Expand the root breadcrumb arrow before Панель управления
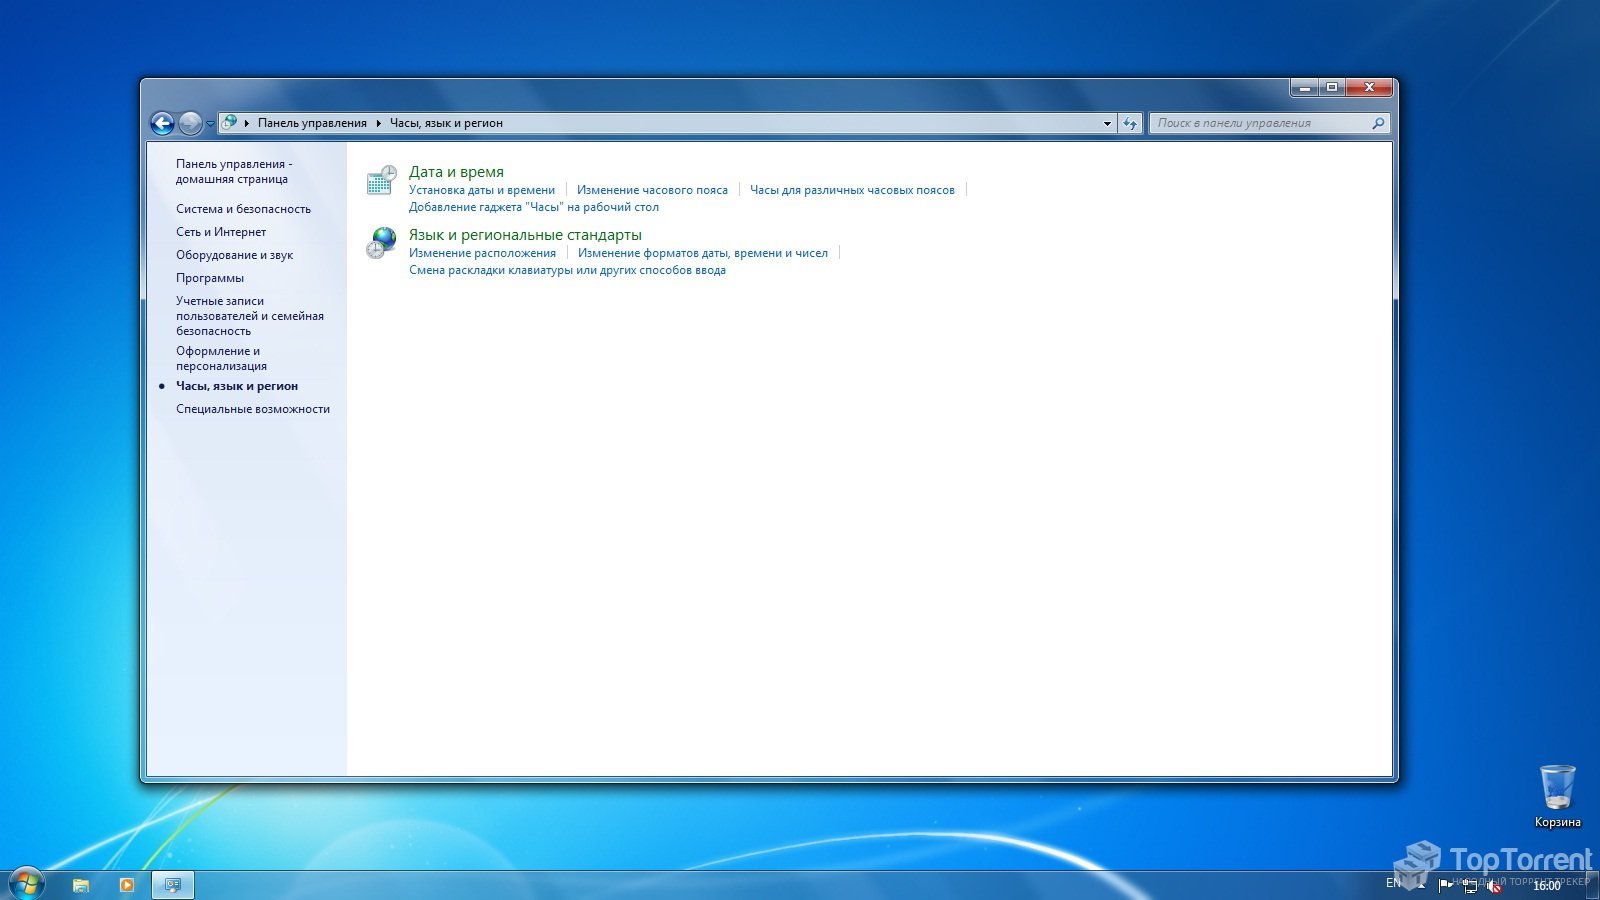 [x=247, y=123]
